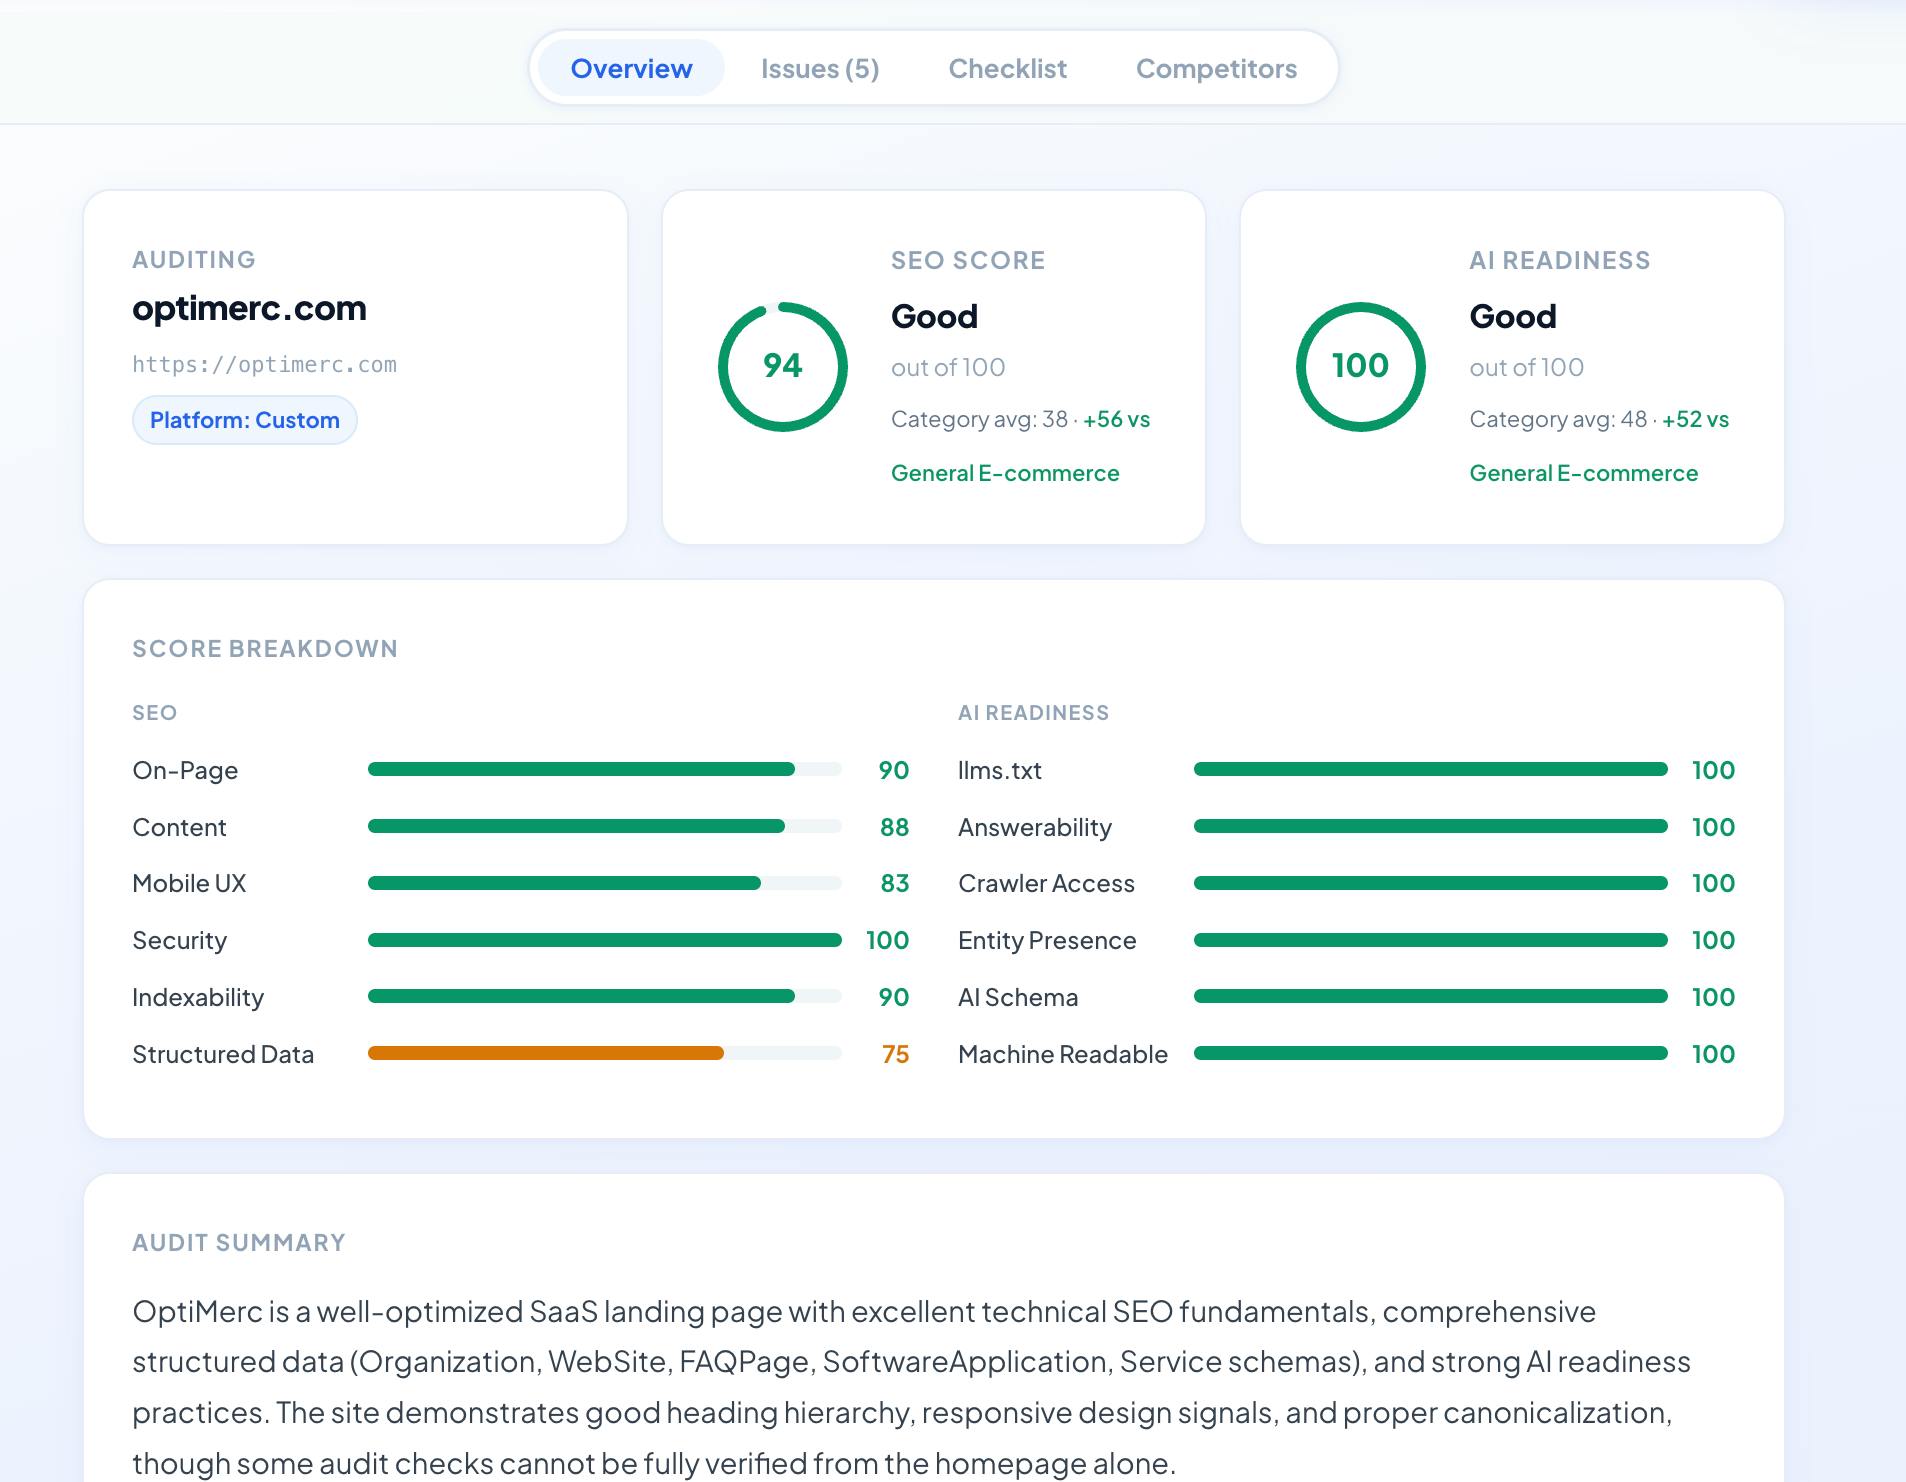
Task: Click the AI Schema progress bar
Action: [1431, 996]
